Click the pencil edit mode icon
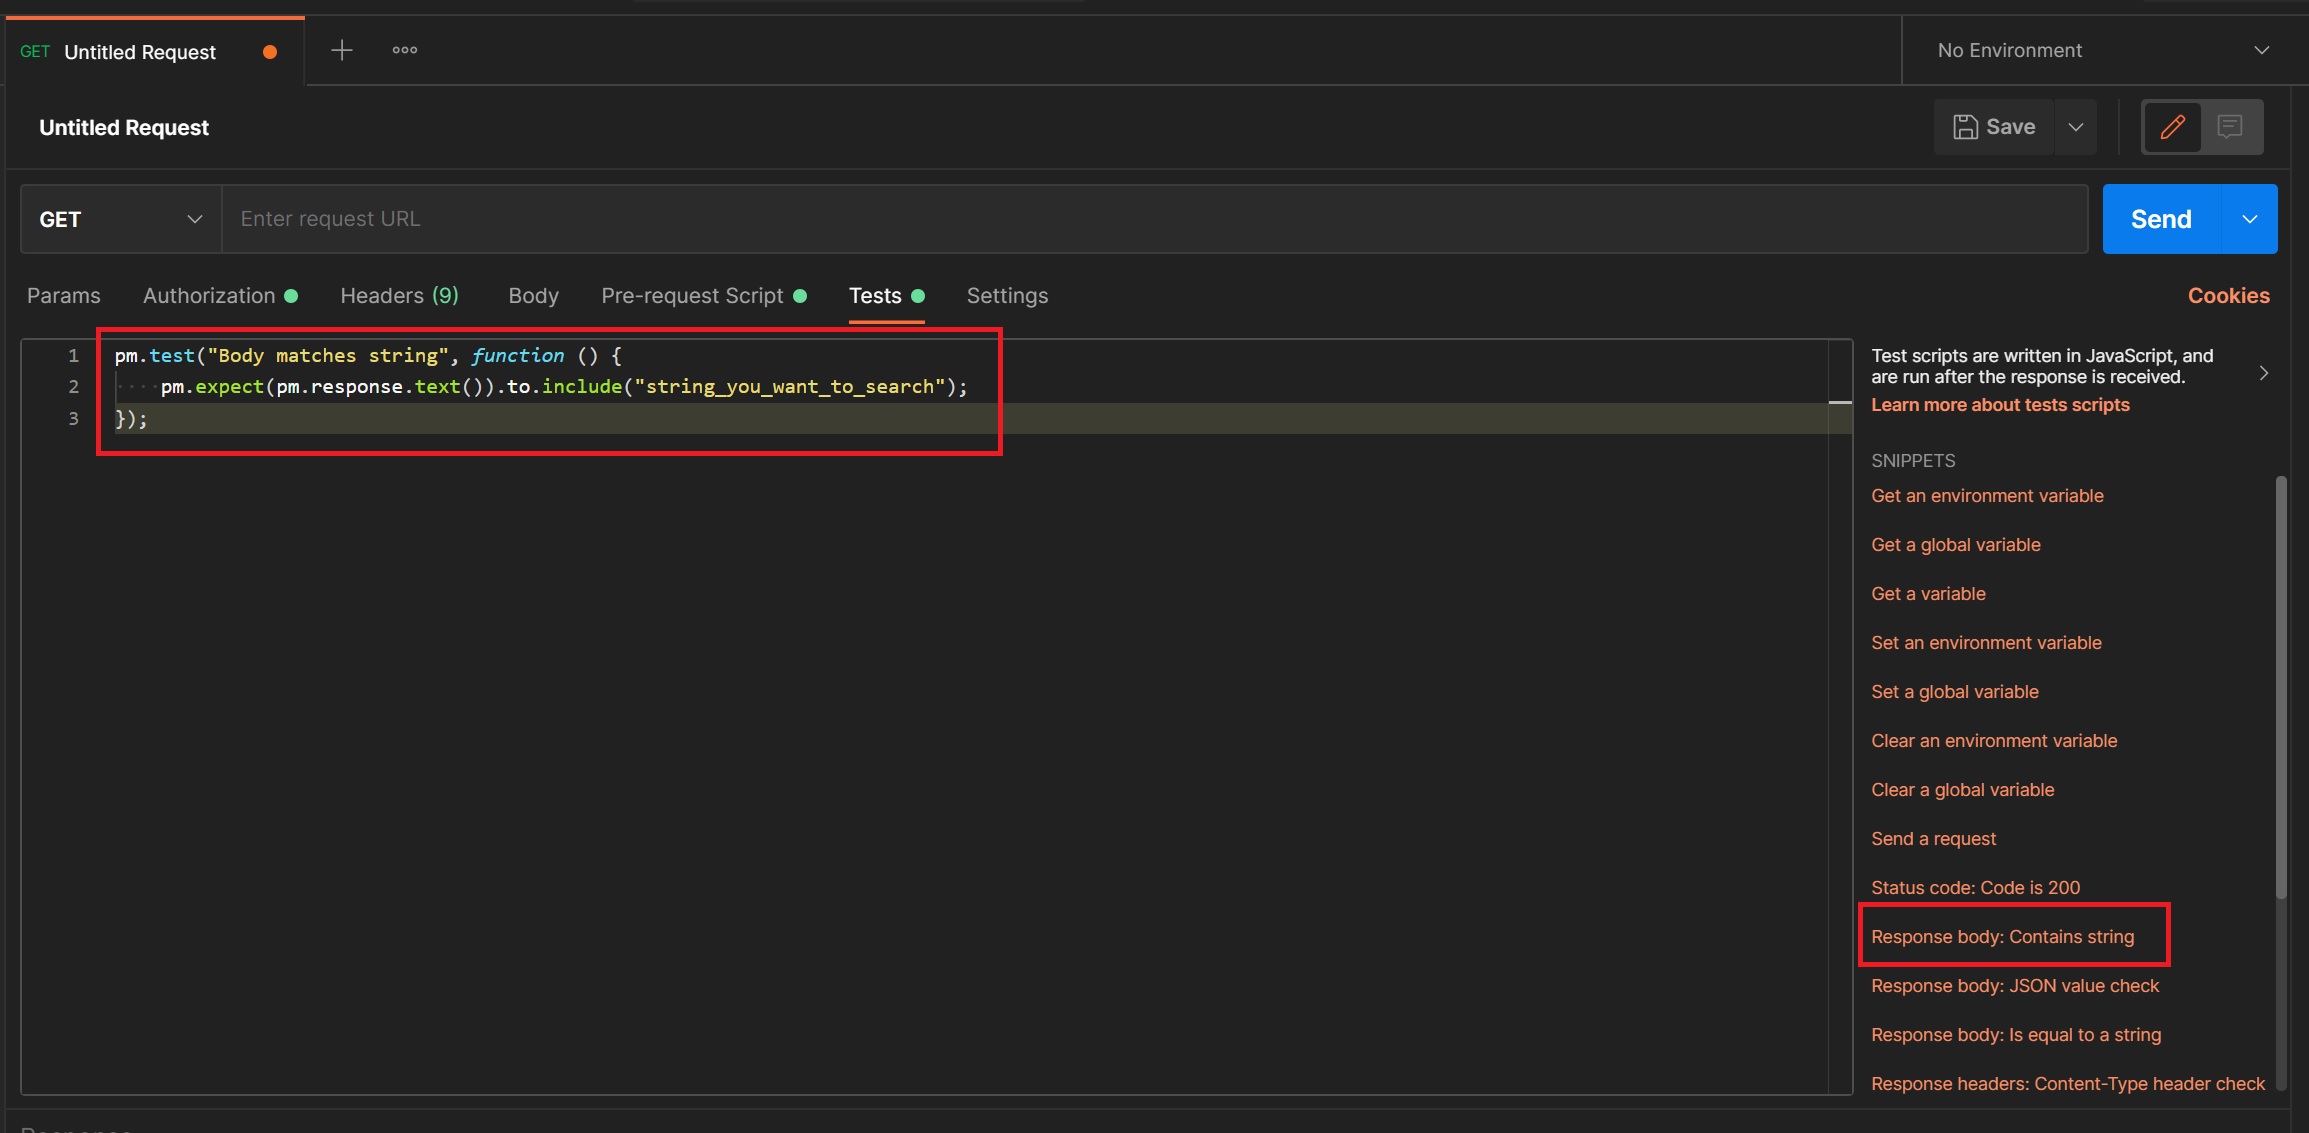The height and width of the screenshot is (1133, 2309). (x=2171, y=127)
